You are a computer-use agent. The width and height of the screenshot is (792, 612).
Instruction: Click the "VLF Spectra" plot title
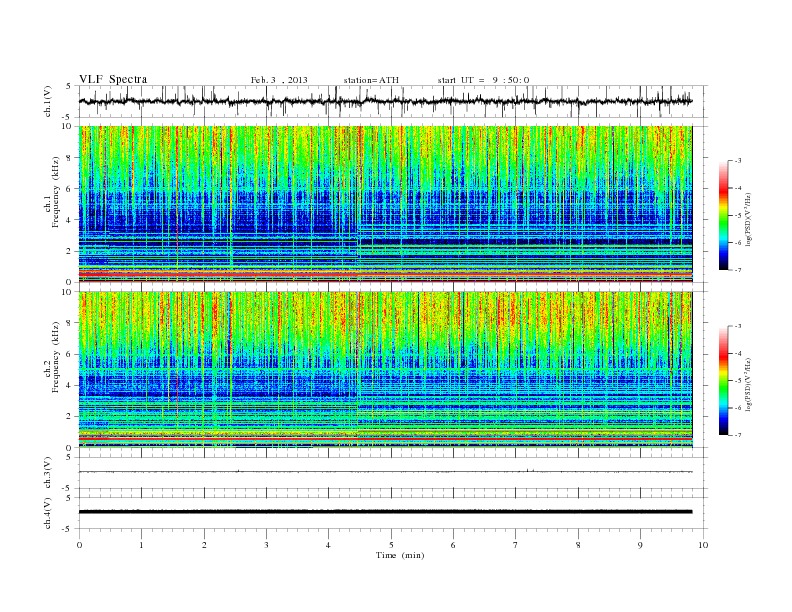point(113,79)
